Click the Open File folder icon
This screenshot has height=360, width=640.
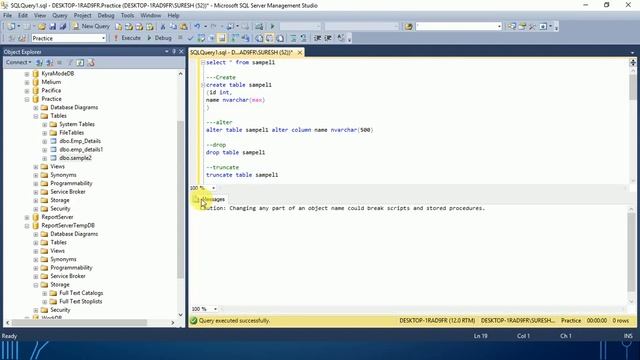click(42, 27)
